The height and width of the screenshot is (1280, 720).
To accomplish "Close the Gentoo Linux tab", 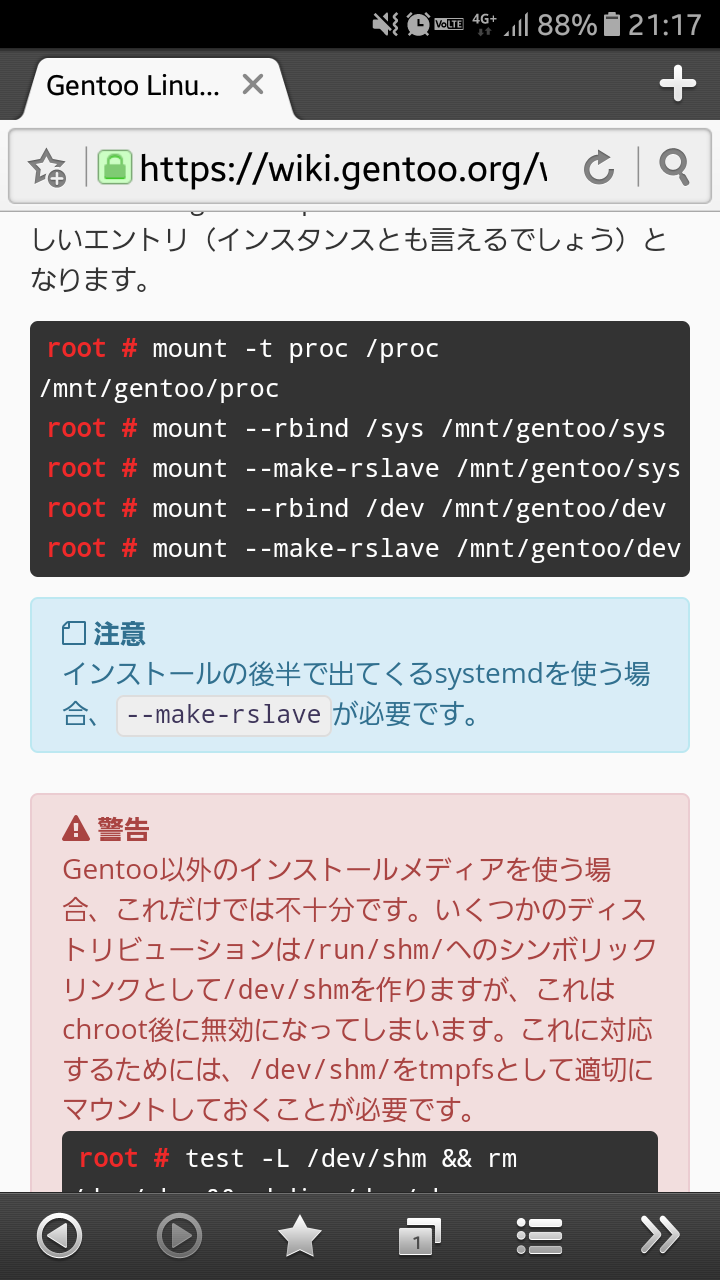I will pyautogui.click(x=253, y=85).
